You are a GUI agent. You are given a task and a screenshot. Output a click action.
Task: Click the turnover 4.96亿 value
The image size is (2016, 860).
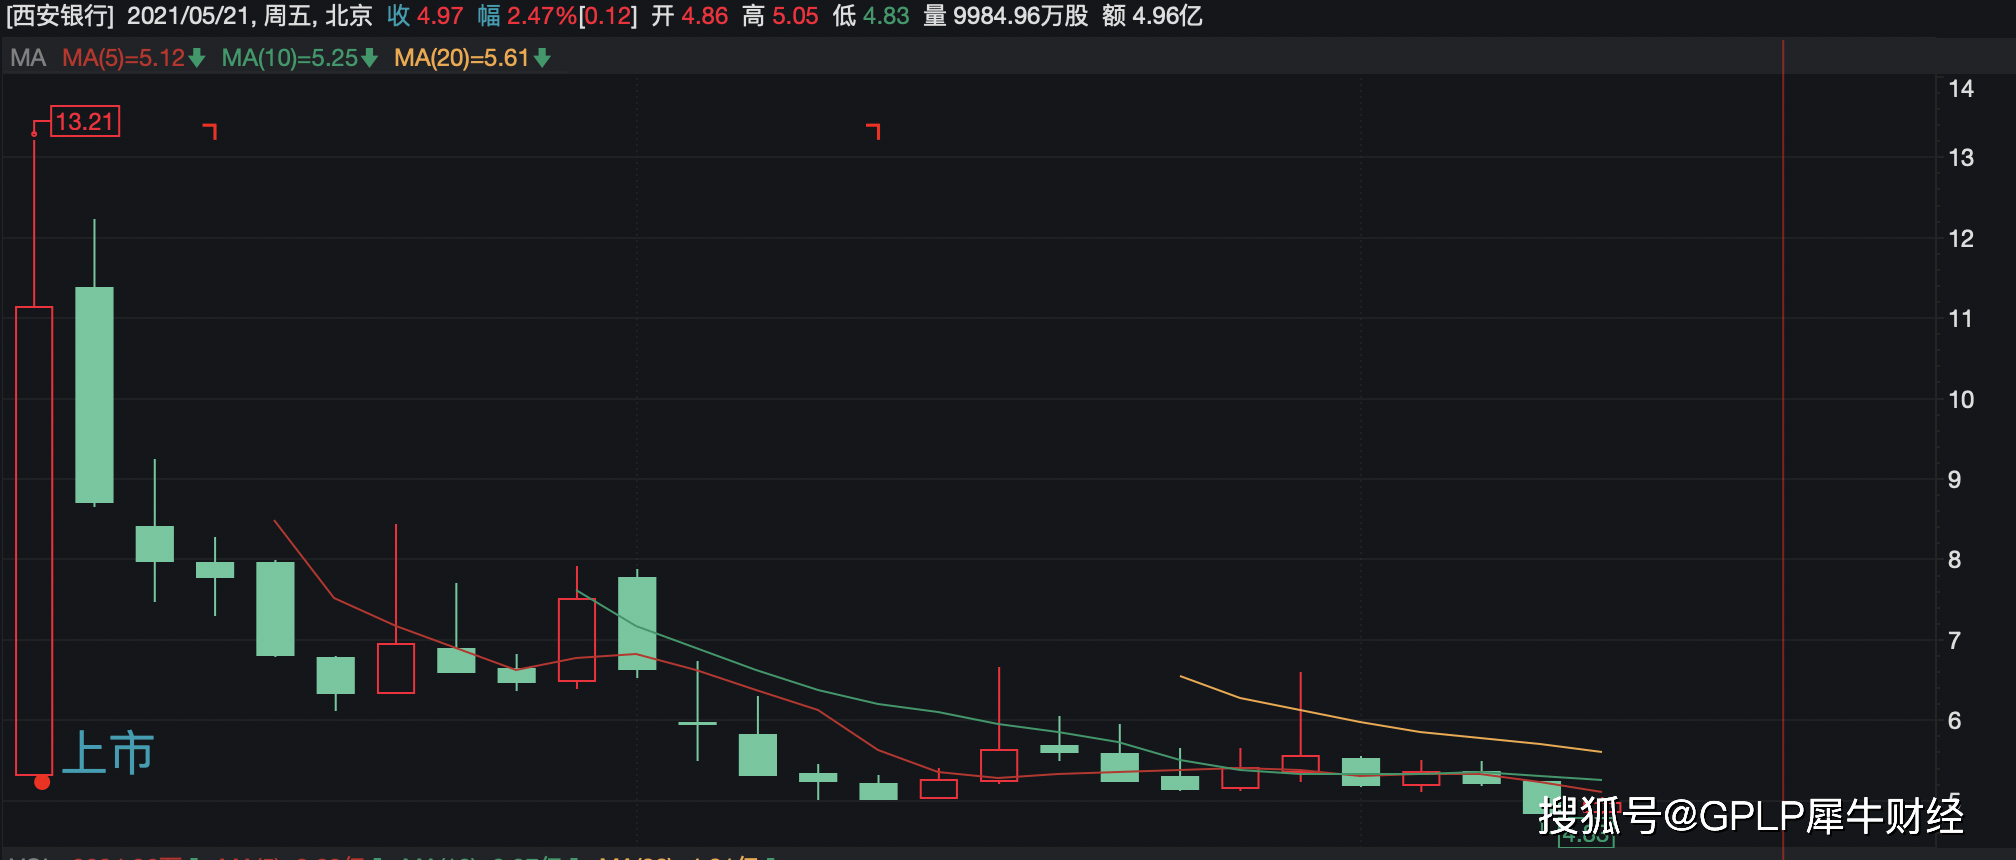coord(1167,16)
